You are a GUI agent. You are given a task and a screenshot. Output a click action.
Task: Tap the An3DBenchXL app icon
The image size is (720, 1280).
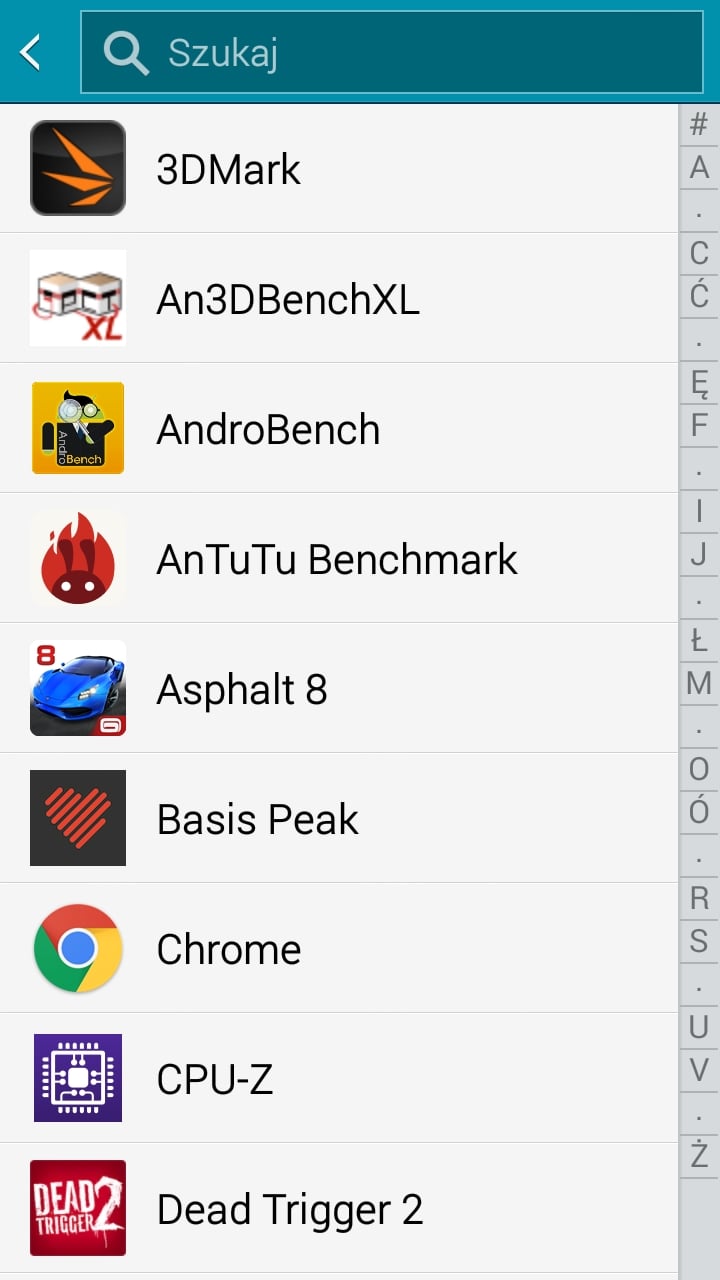click(78, 298)
